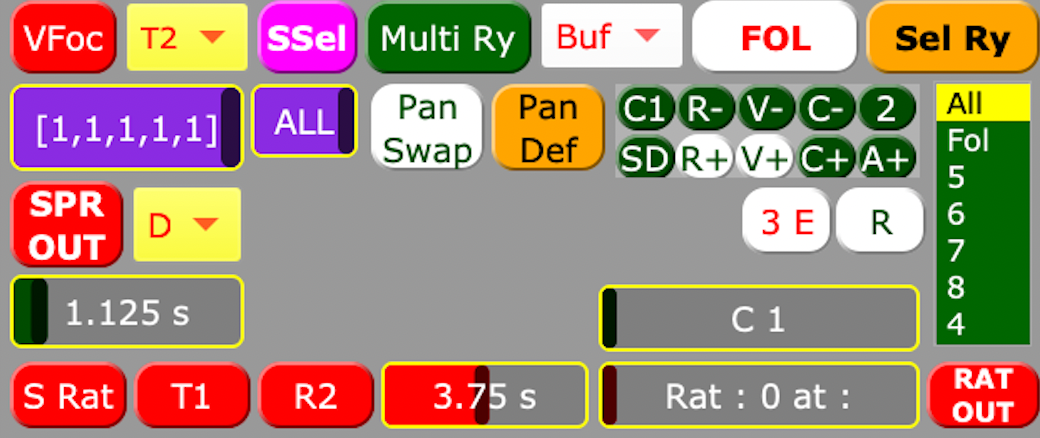
Task: Click the RAT OUT button
Action: point(984,396)
